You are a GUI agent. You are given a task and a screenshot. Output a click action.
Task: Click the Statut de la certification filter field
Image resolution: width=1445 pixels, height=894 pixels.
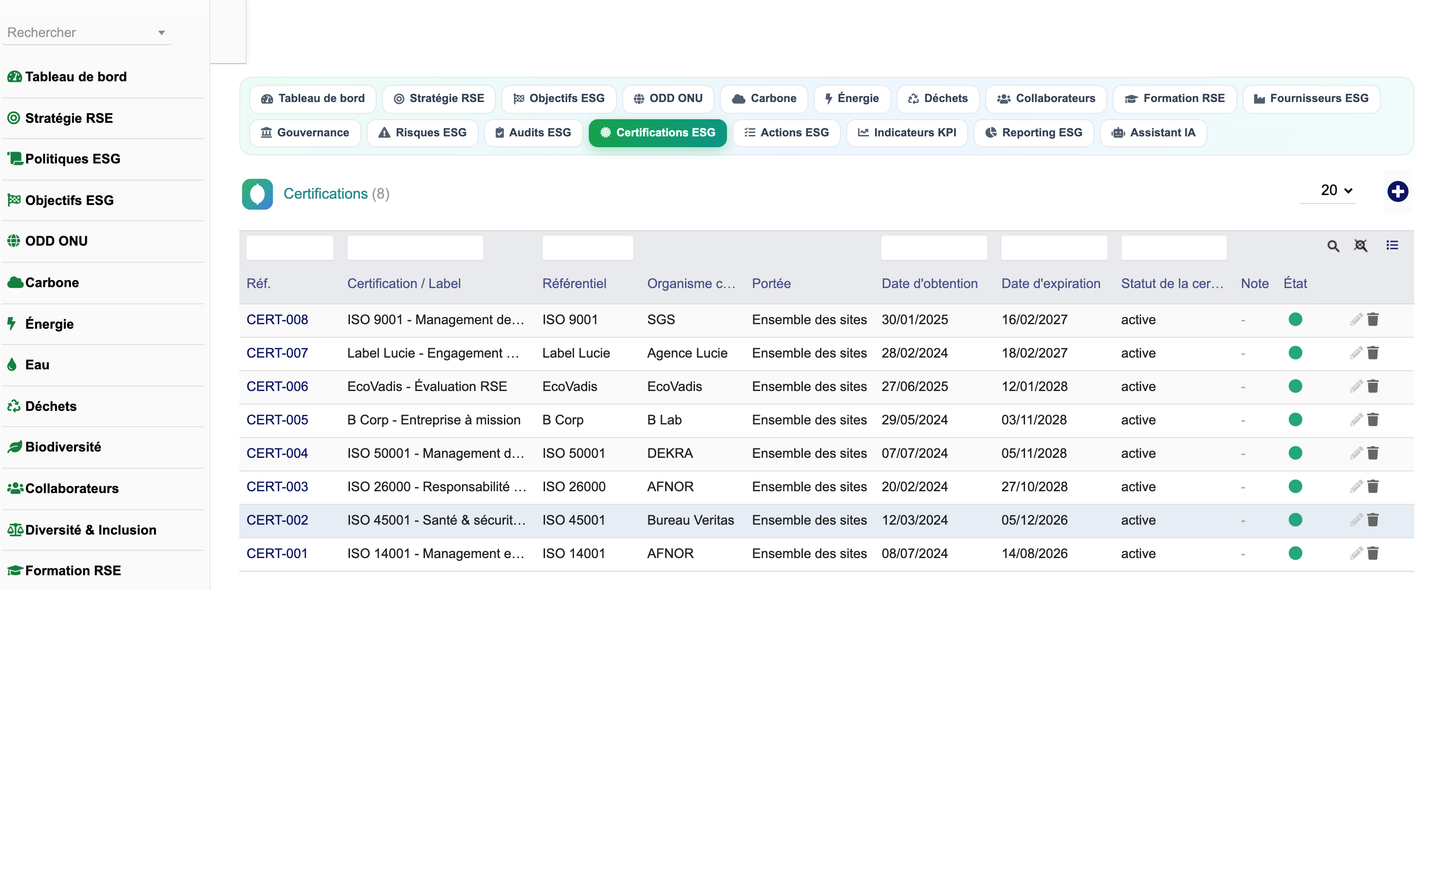1174,248
